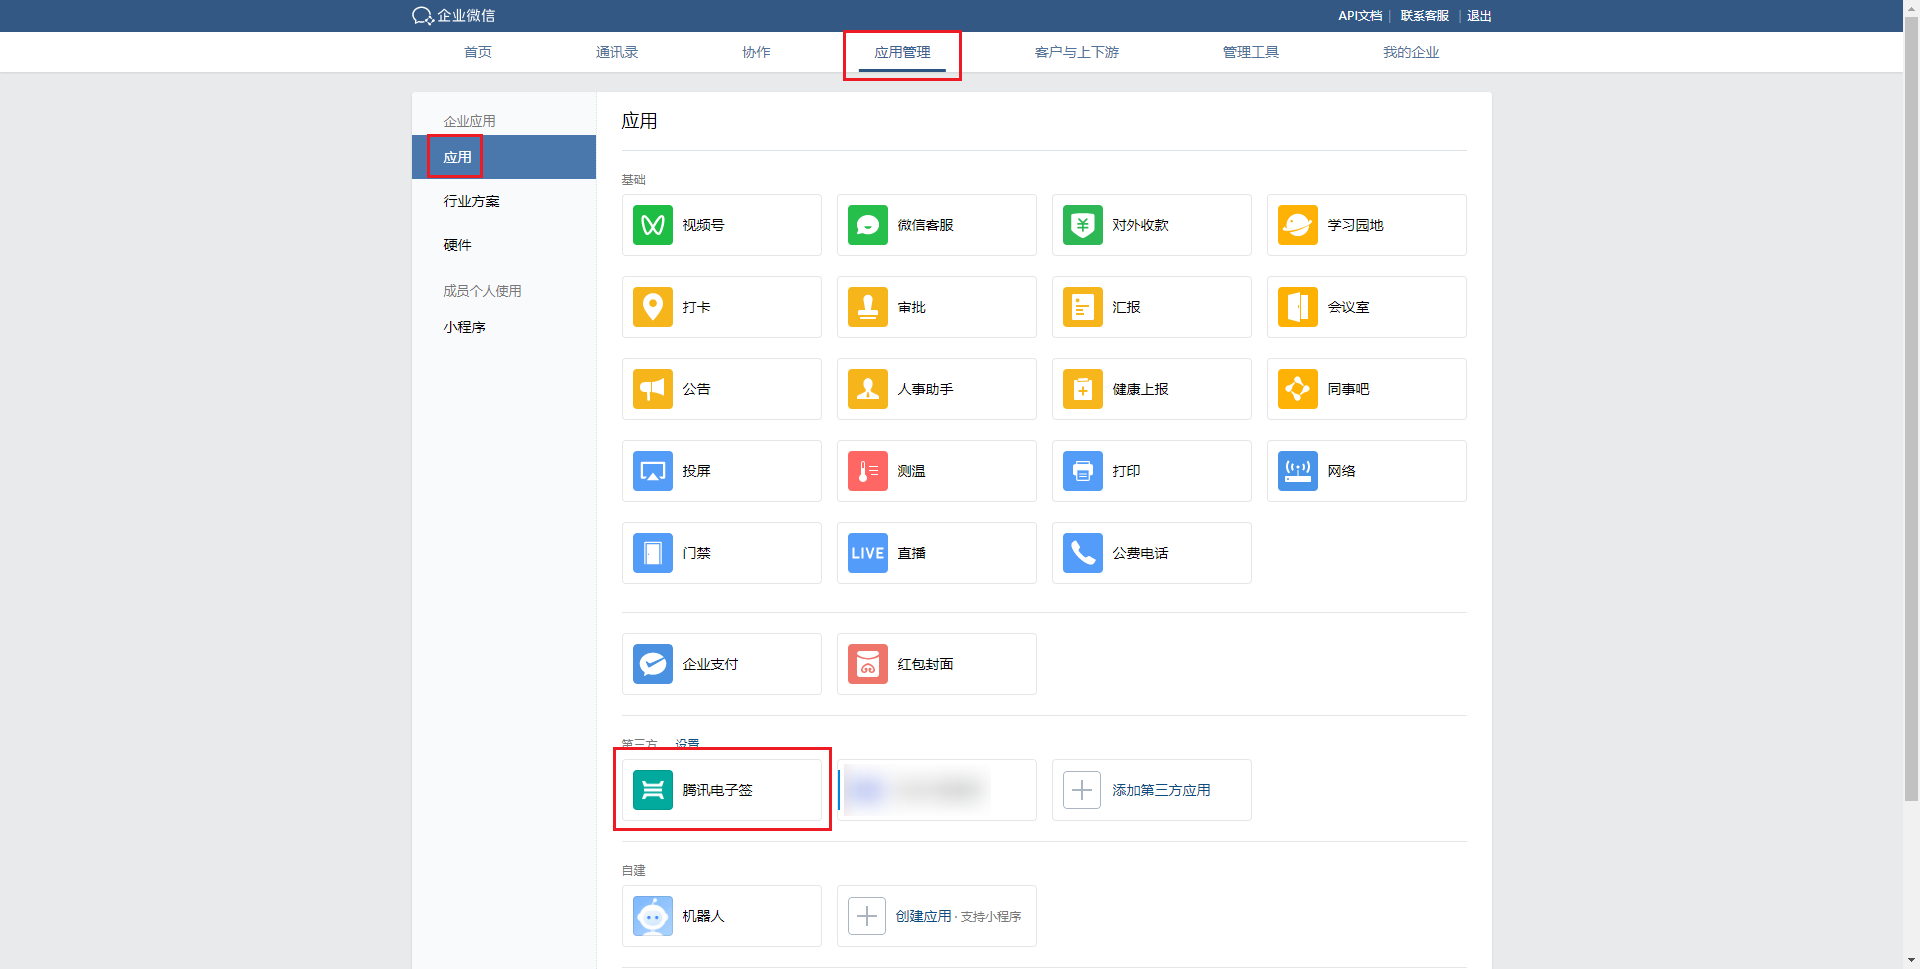This screenshot has width=1920, height=969.
Task: Open the 我的企业 tab
Action: (1411, 52)
